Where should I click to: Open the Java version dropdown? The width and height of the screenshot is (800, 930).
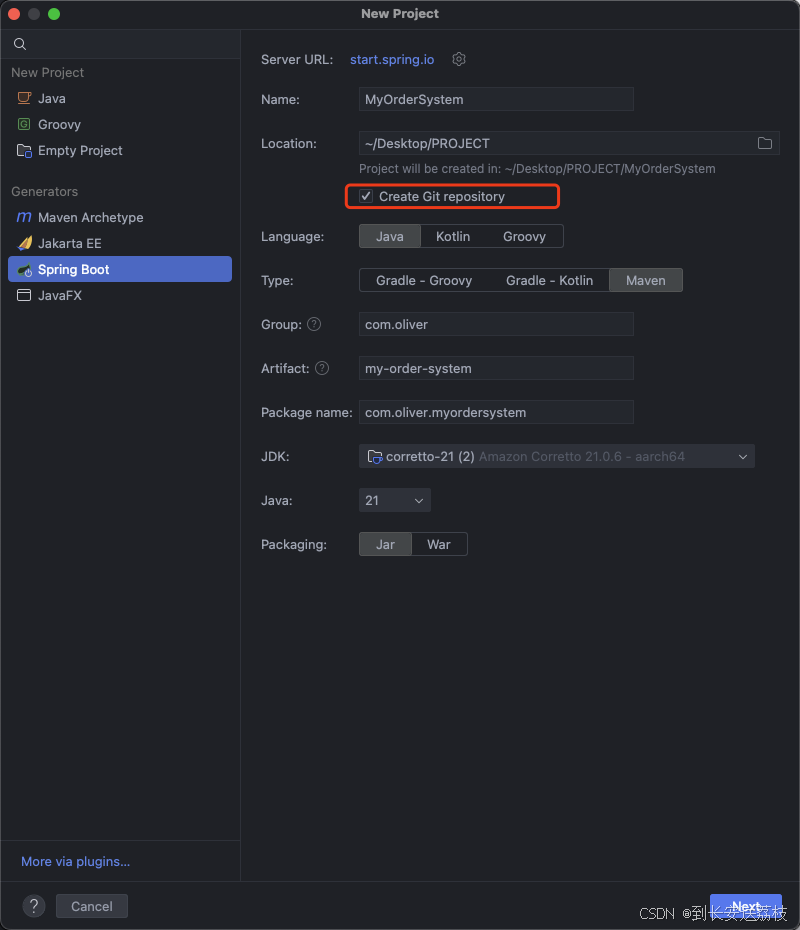pos(394,500)
